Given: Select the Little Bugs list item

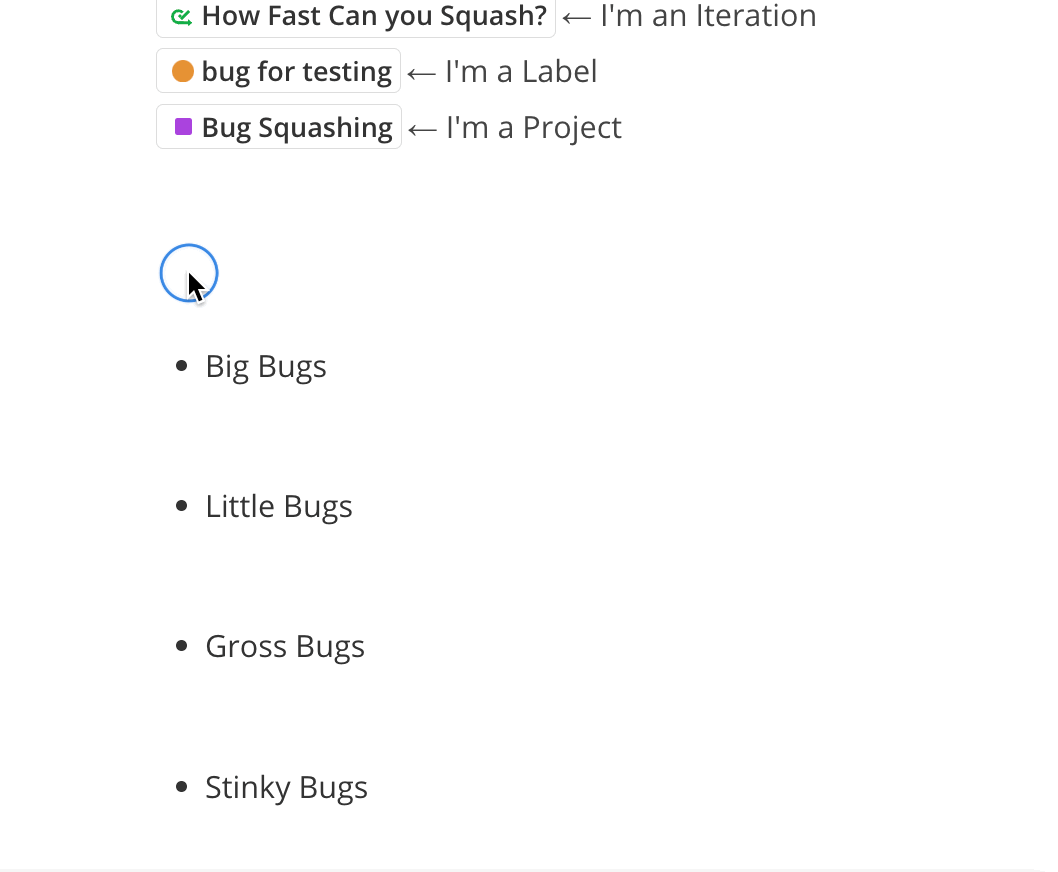Looking at the screenshot, I should pos(279,507).
